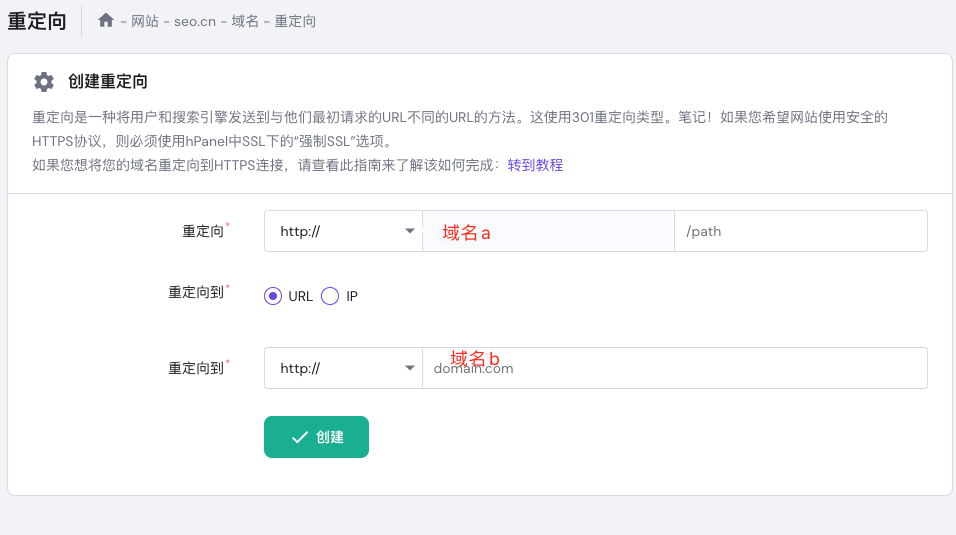Click the 重定向到 label beside the radio buttons
This screenshot has height=535, width=956.
[196, 293]
